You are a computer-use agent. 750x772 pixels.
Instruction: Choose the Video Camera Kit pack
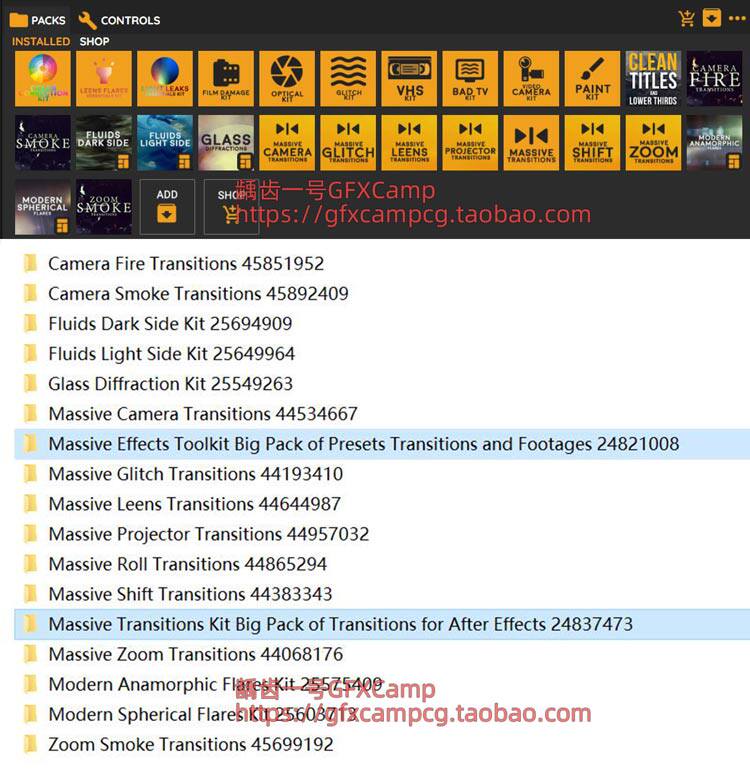click(x=531, y=78)
